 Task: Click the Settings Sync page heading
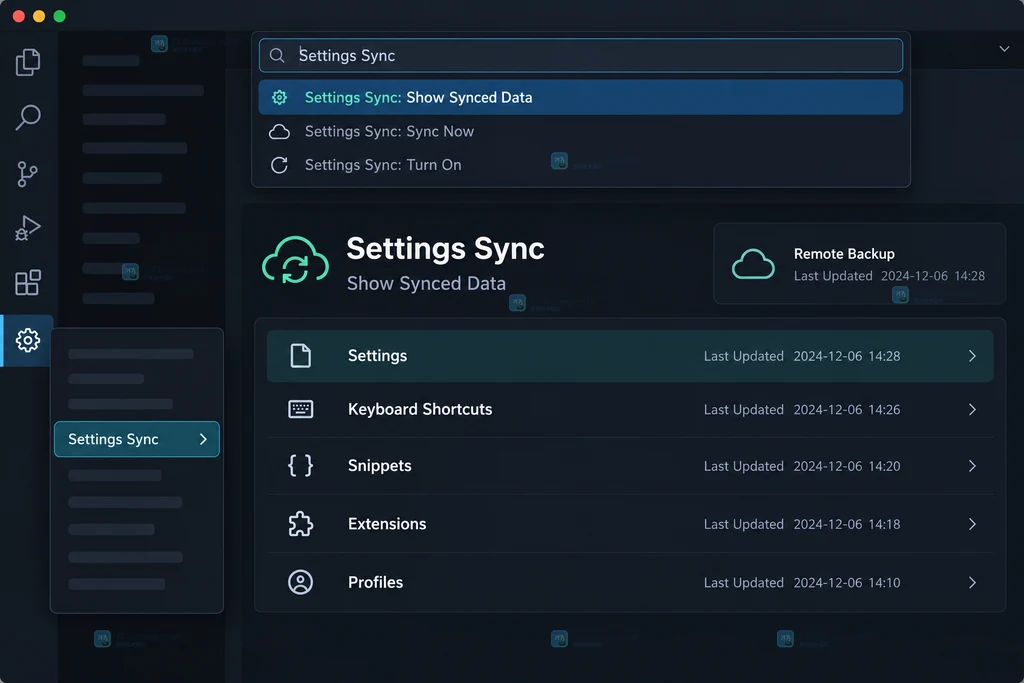coord(445,249)
